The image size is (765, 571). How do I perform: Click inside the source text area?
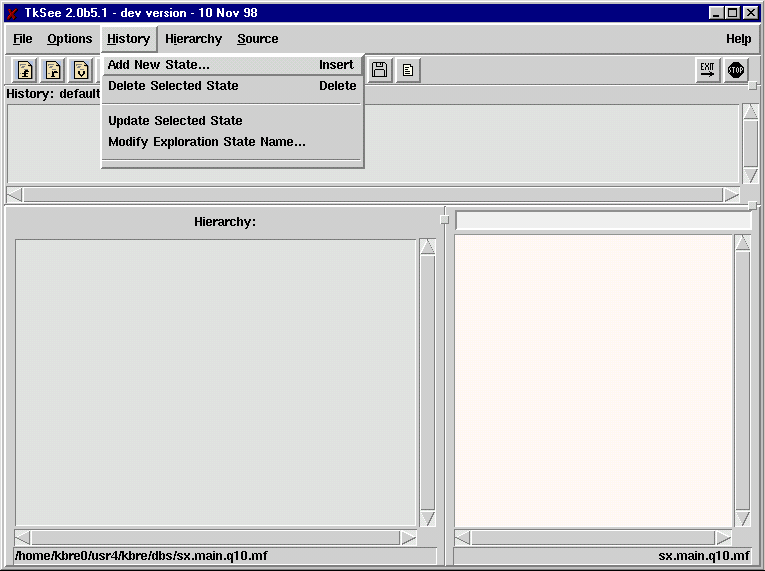(x=593, y=381)
